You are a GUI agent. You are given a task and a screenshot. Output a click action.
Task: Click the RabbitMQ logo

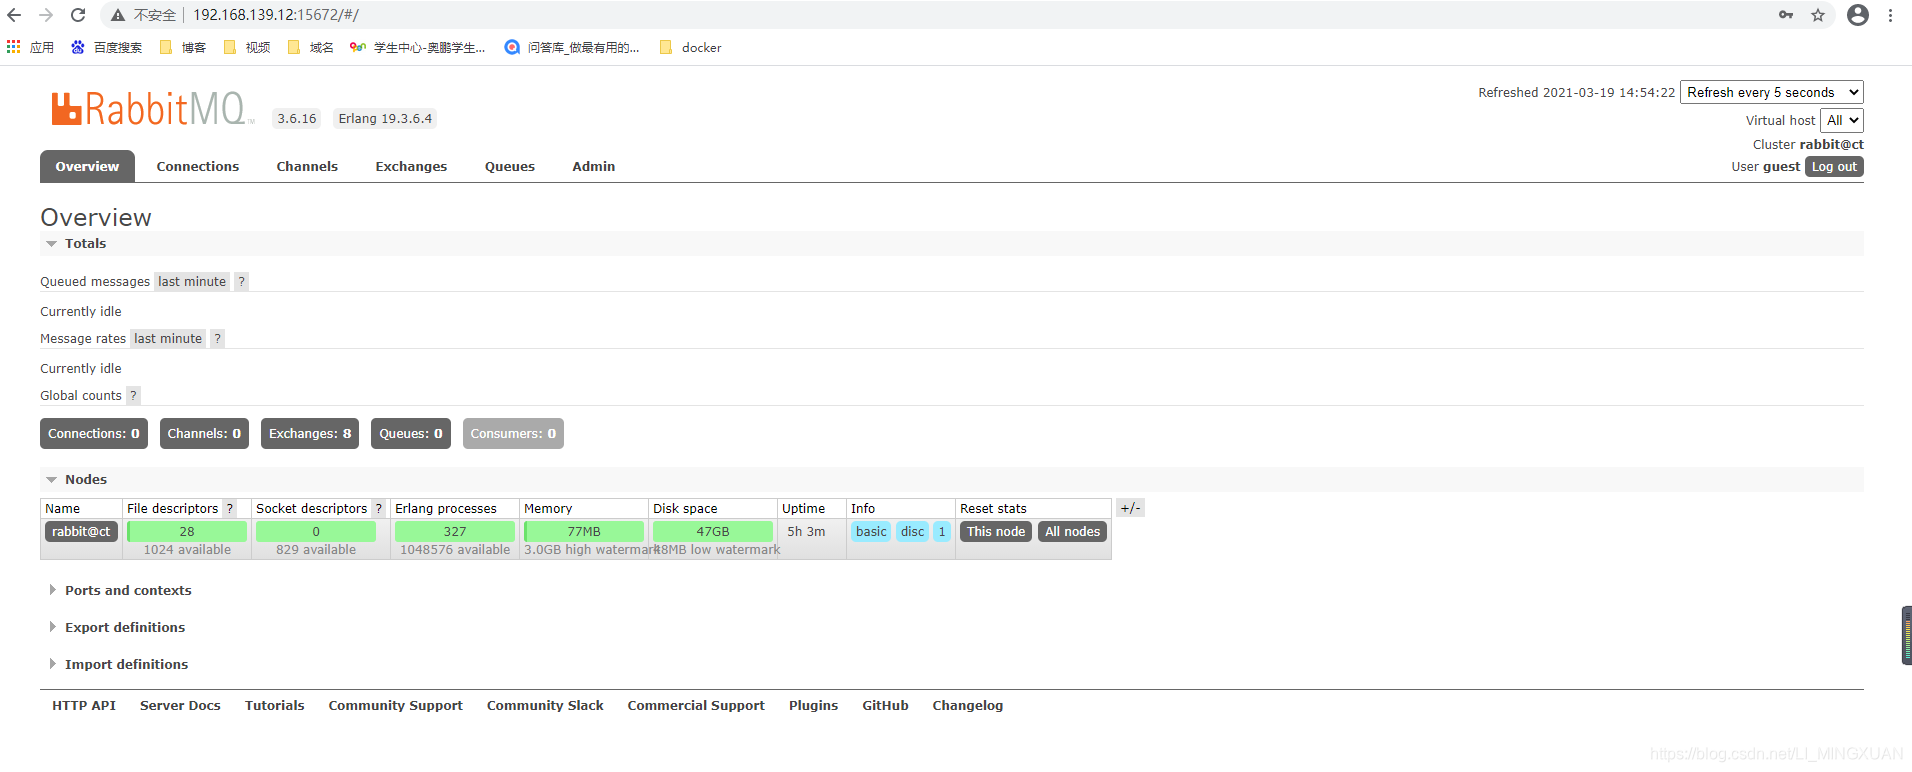coord(152,109)
